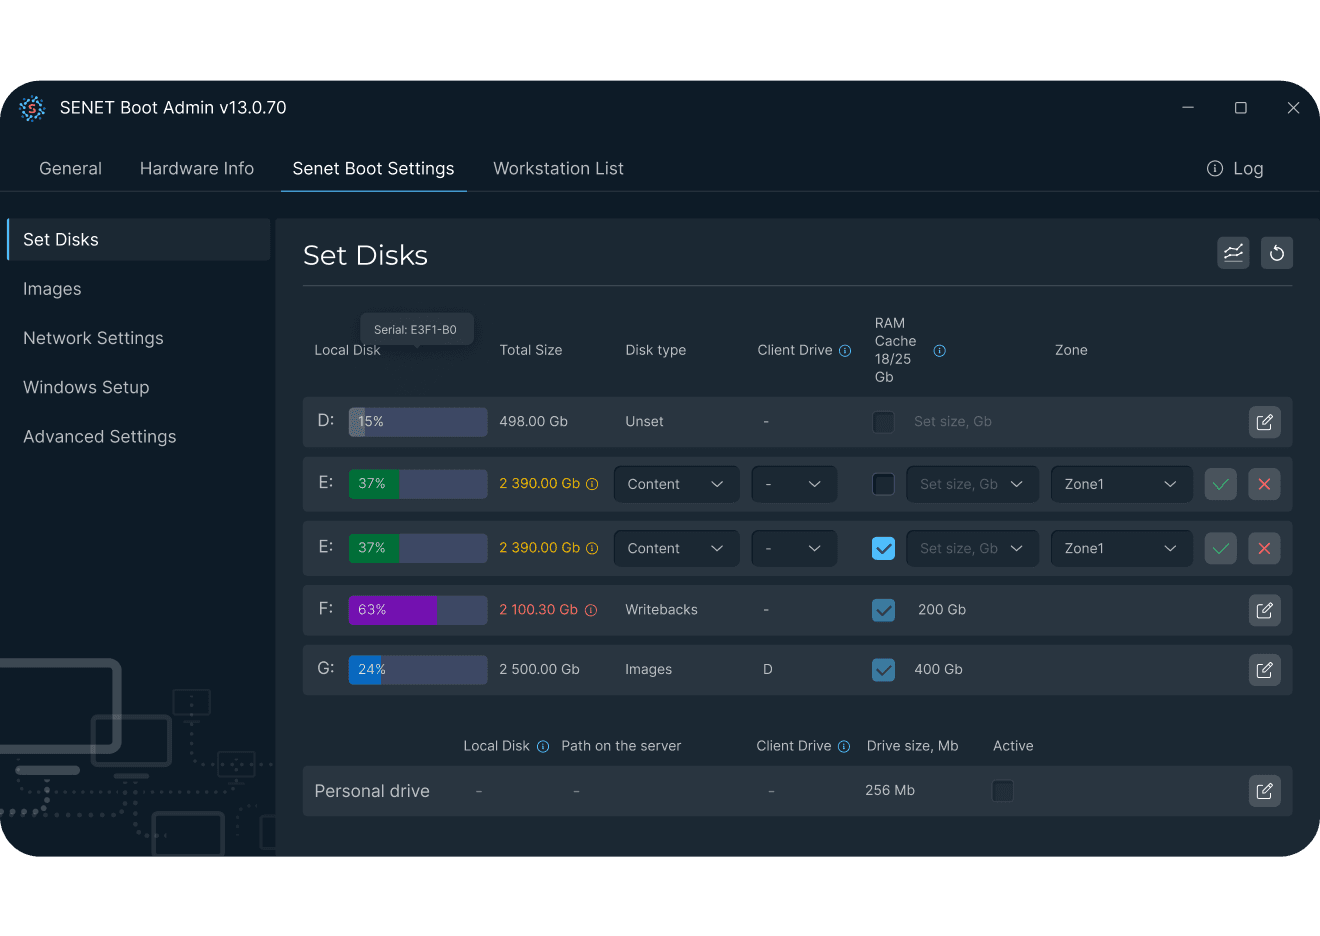
Task: Cancel changes in E: row with unchecked RAM cache
Action: pyautogui.click(x=1265, y=484)
